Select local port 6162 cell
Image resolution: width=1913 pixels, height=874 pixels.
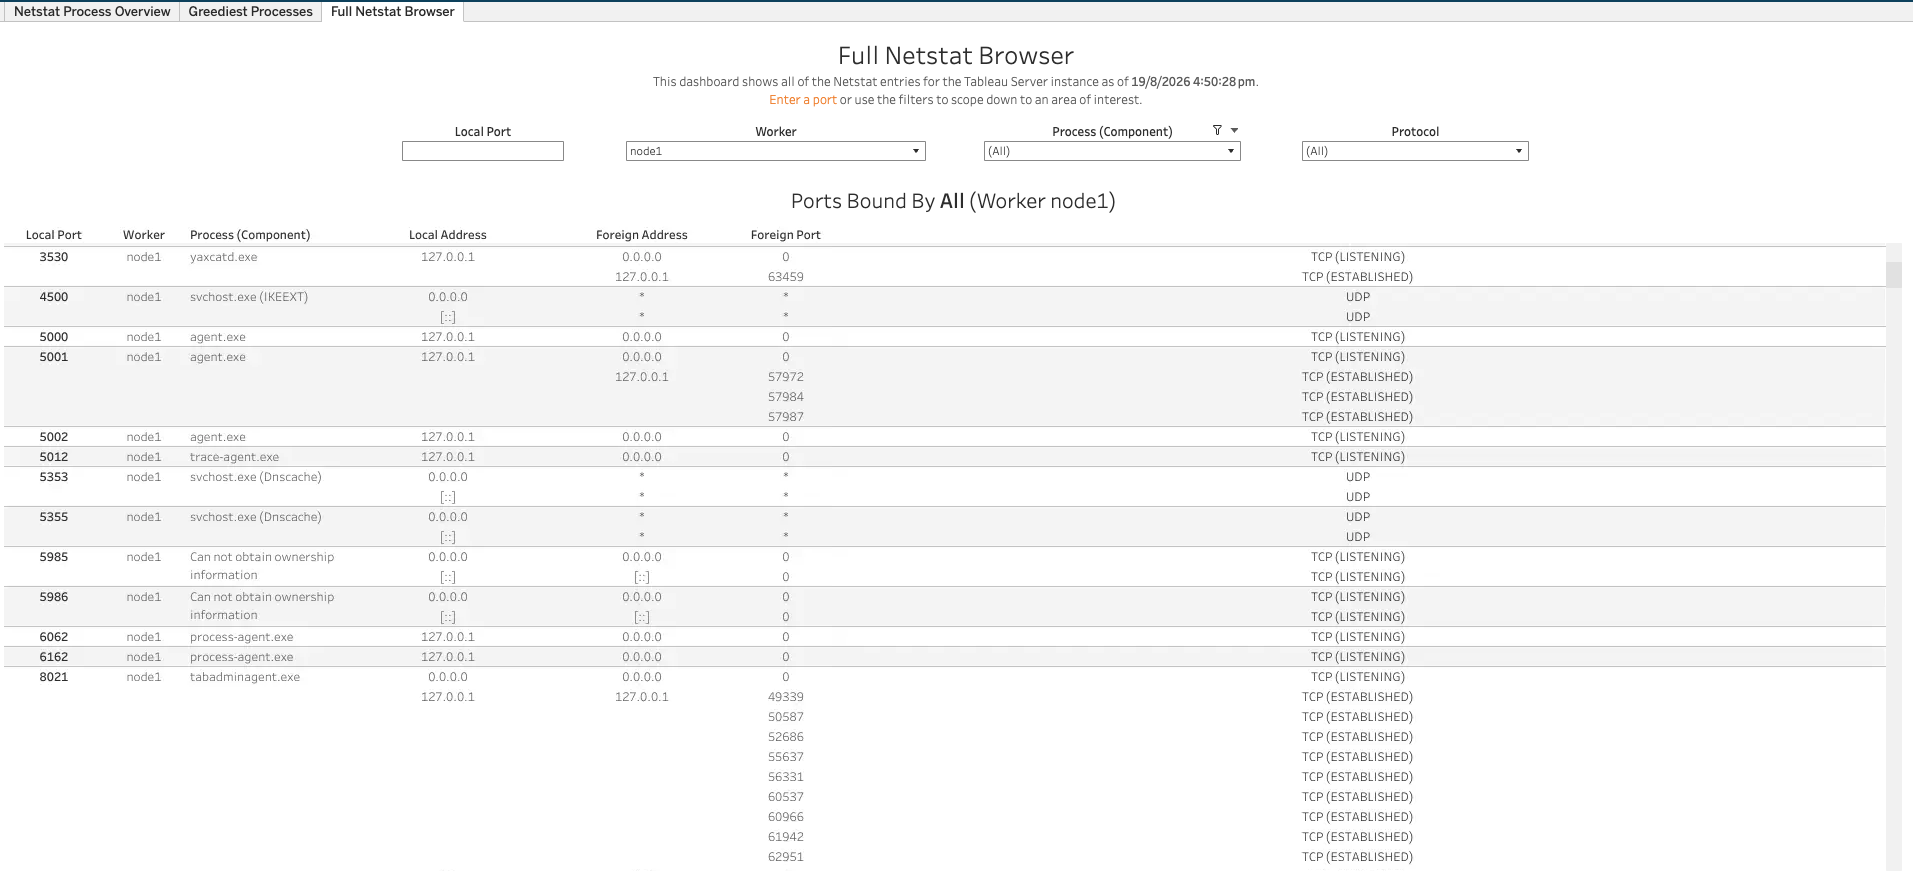pos(54,657)
